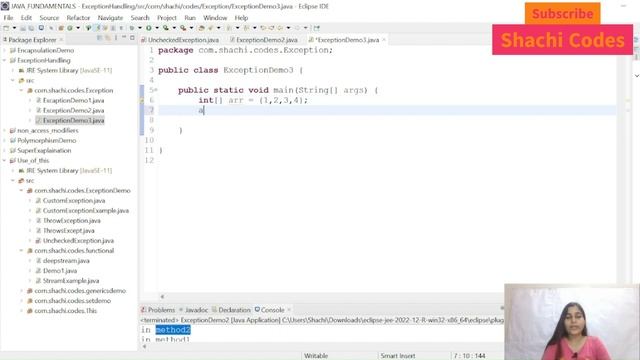Click the Open Perspective icon at toolbar end
Viewport: 640px width, 360px height.
pos(317,28)
